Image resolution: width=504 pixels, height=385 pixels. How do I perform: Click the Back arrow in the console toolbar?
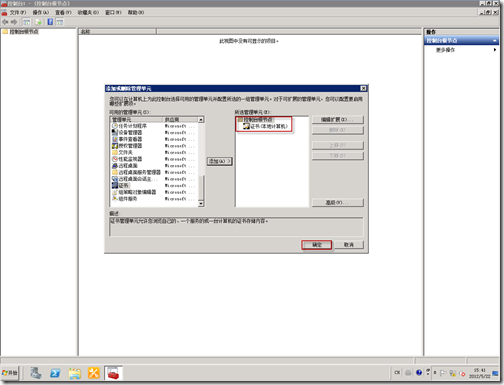tap(5, 22)
